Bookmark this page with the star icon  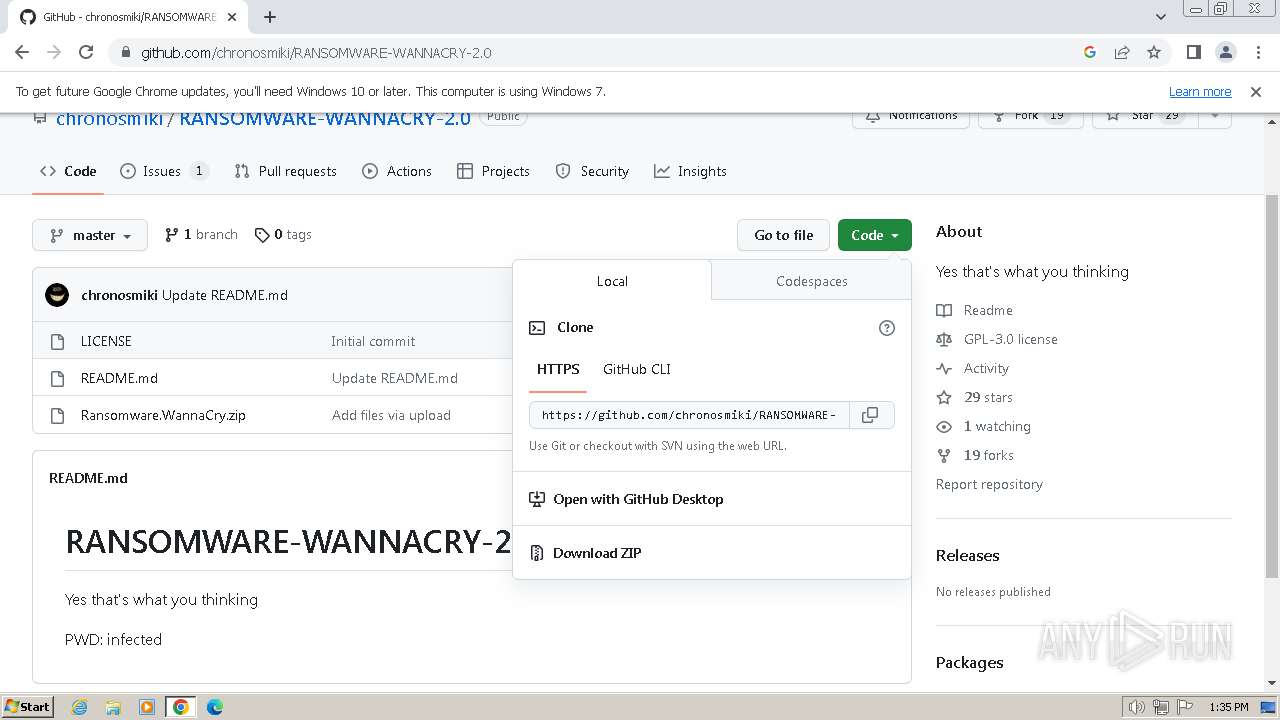point(1154,52)
